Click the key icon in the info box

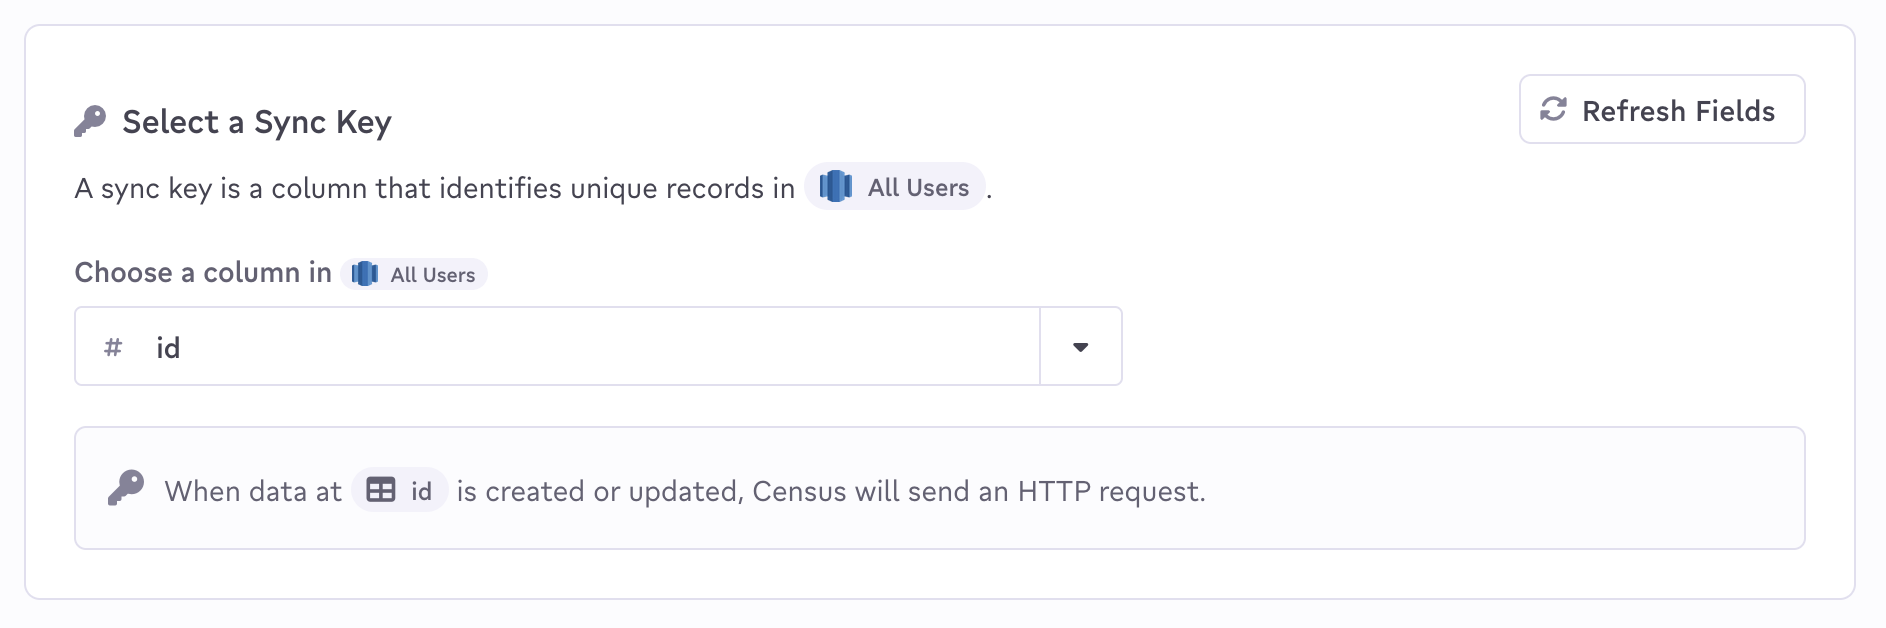point(126,489)
